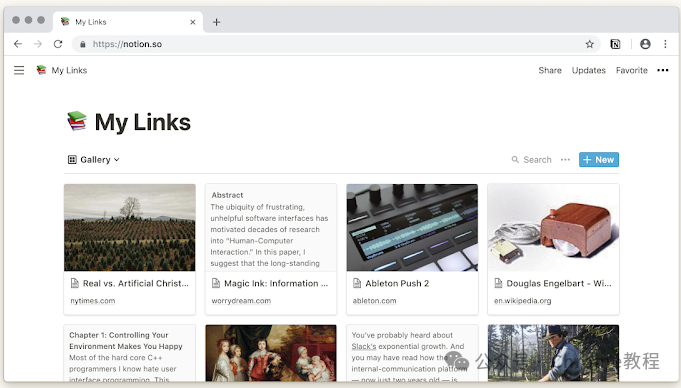Click the page icon beside Douglas Engelbart
Viewport: 681px width, 388px height.
tap(498, 283)
